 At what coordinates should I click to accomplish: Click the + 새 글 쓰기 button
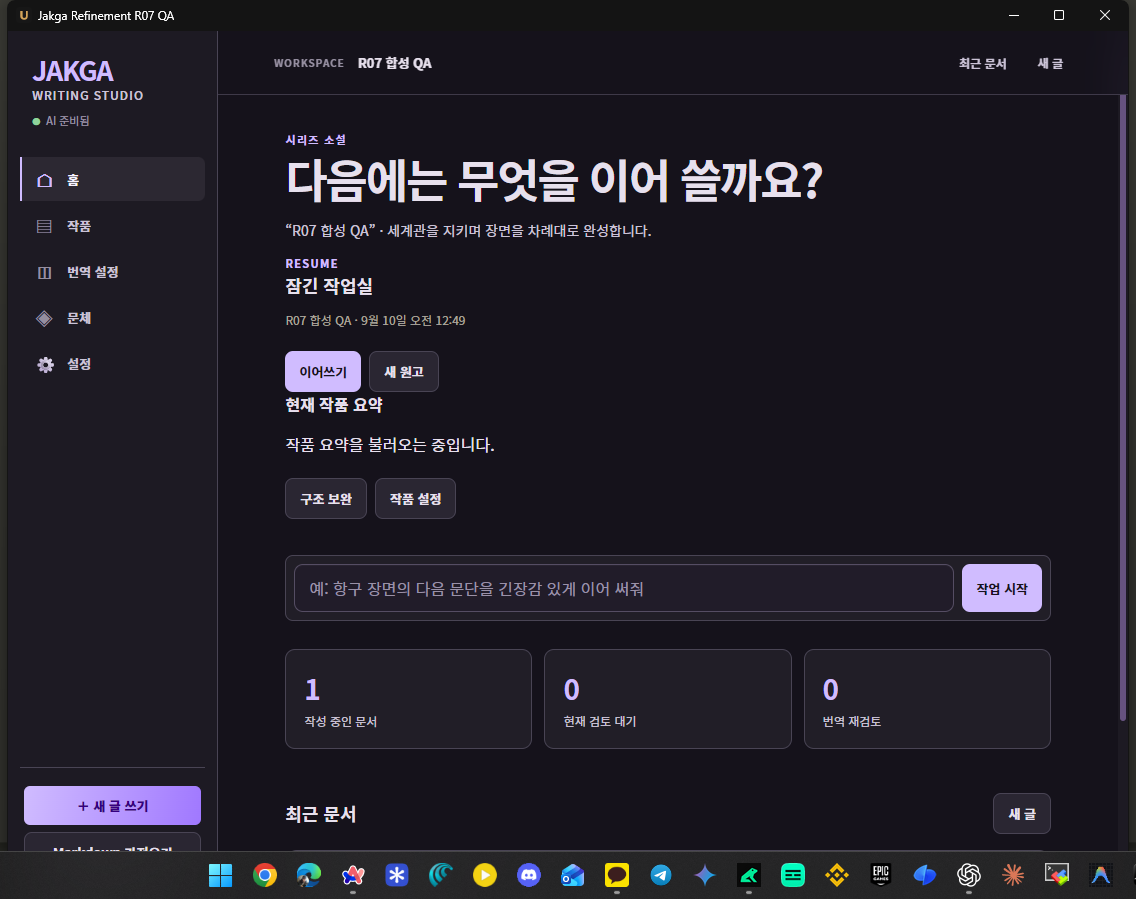(112, 806)
